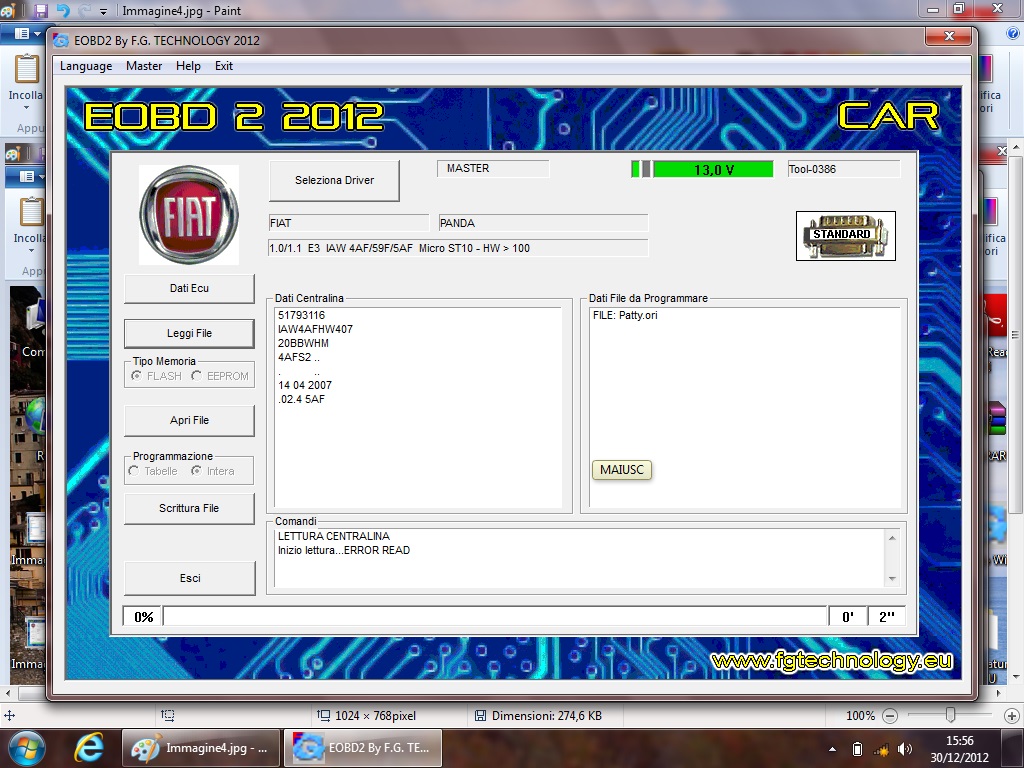Click the Seleziona Driver button
The image size is (1024, 768).
tap(334, 180)
